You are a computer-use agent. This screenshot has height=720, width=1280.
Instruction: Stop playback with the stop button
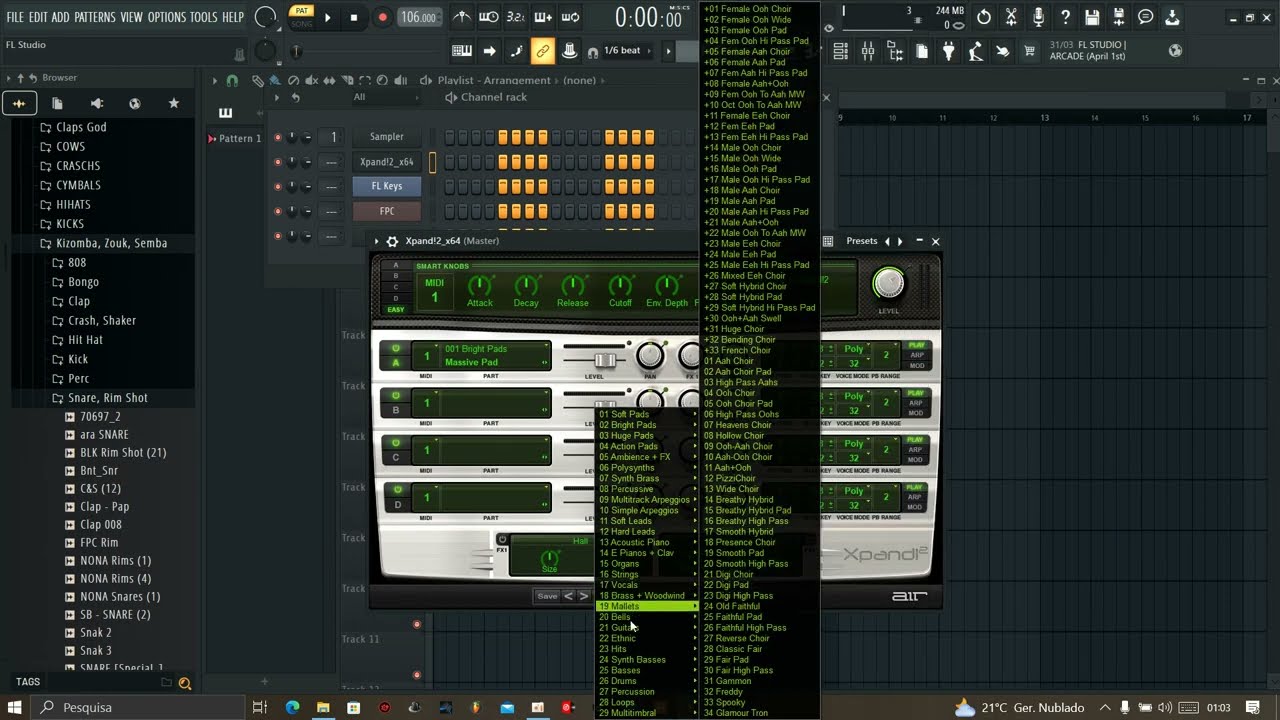(354, 17)
